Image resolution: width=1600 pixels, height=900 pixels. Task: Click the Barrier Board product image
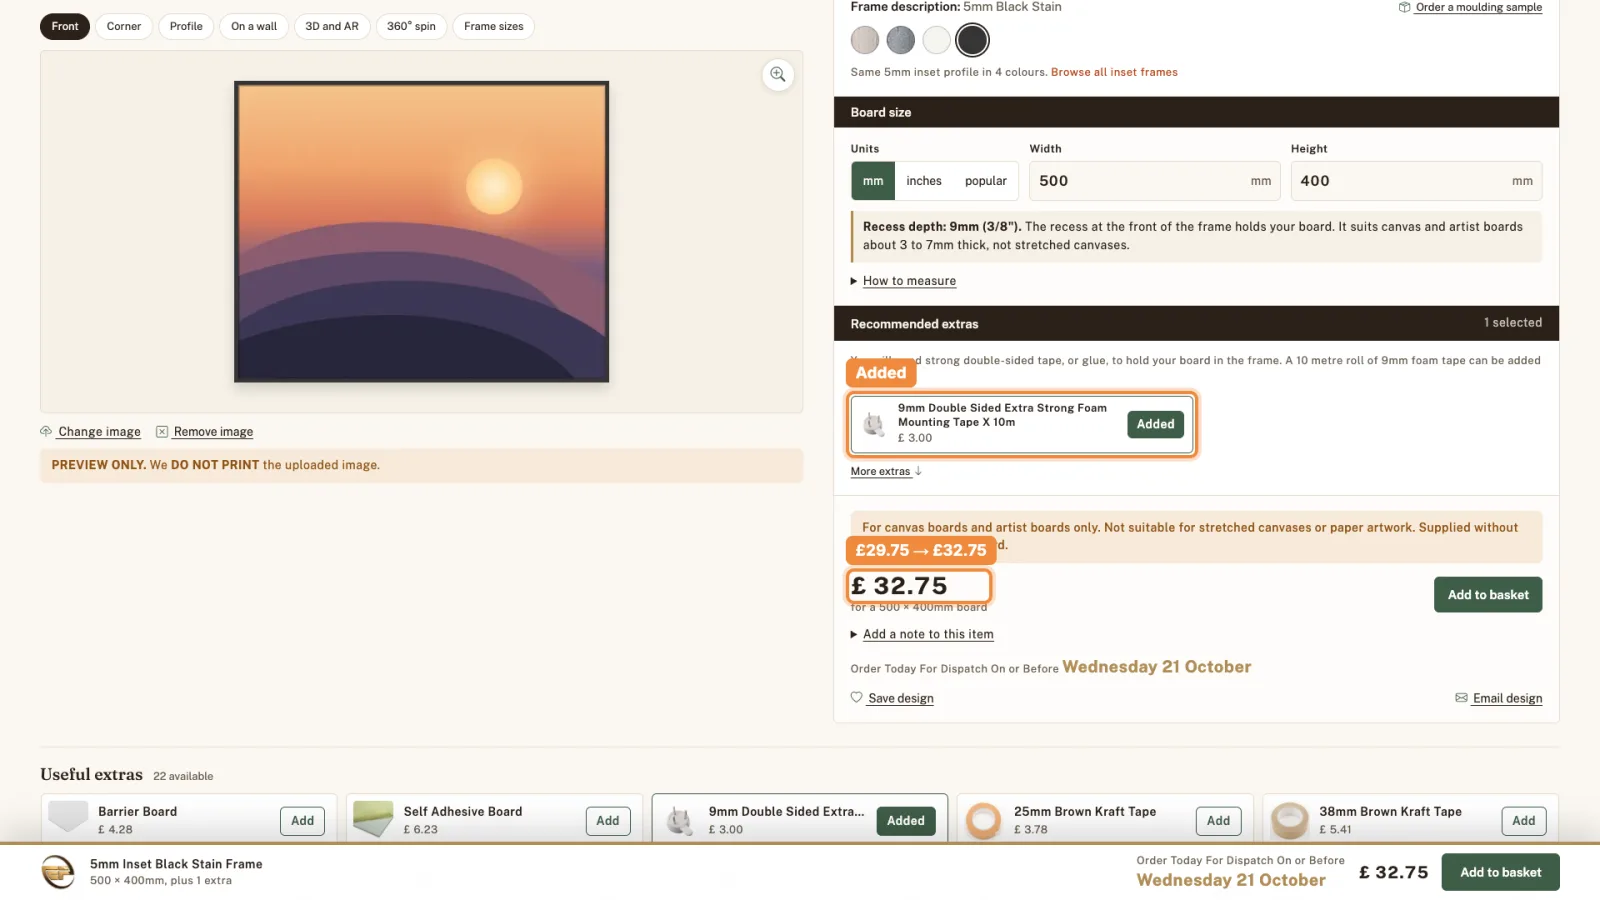pos(69,817)
